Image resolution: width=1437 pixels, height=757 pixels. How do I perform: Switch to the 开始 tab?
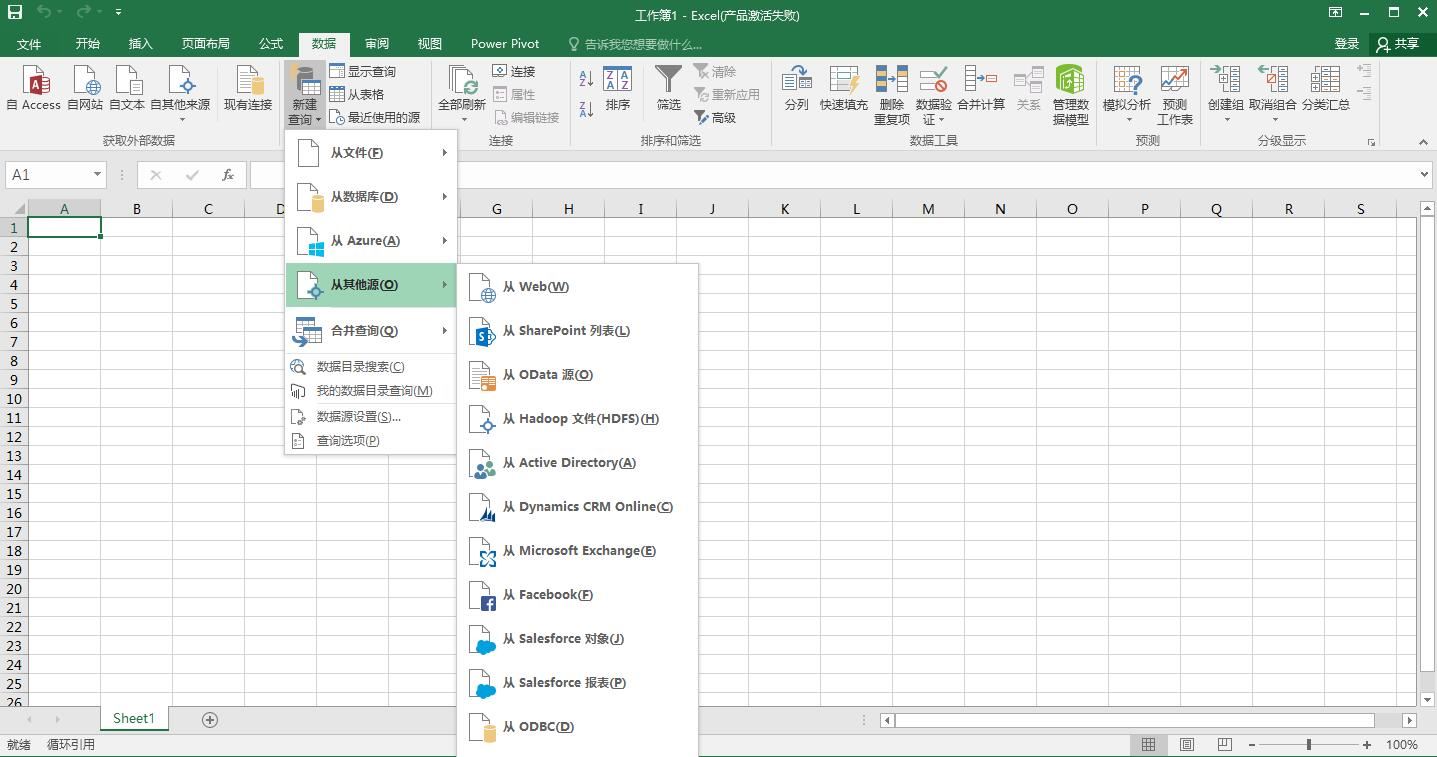pyautogui.click(x=87, y=44)
